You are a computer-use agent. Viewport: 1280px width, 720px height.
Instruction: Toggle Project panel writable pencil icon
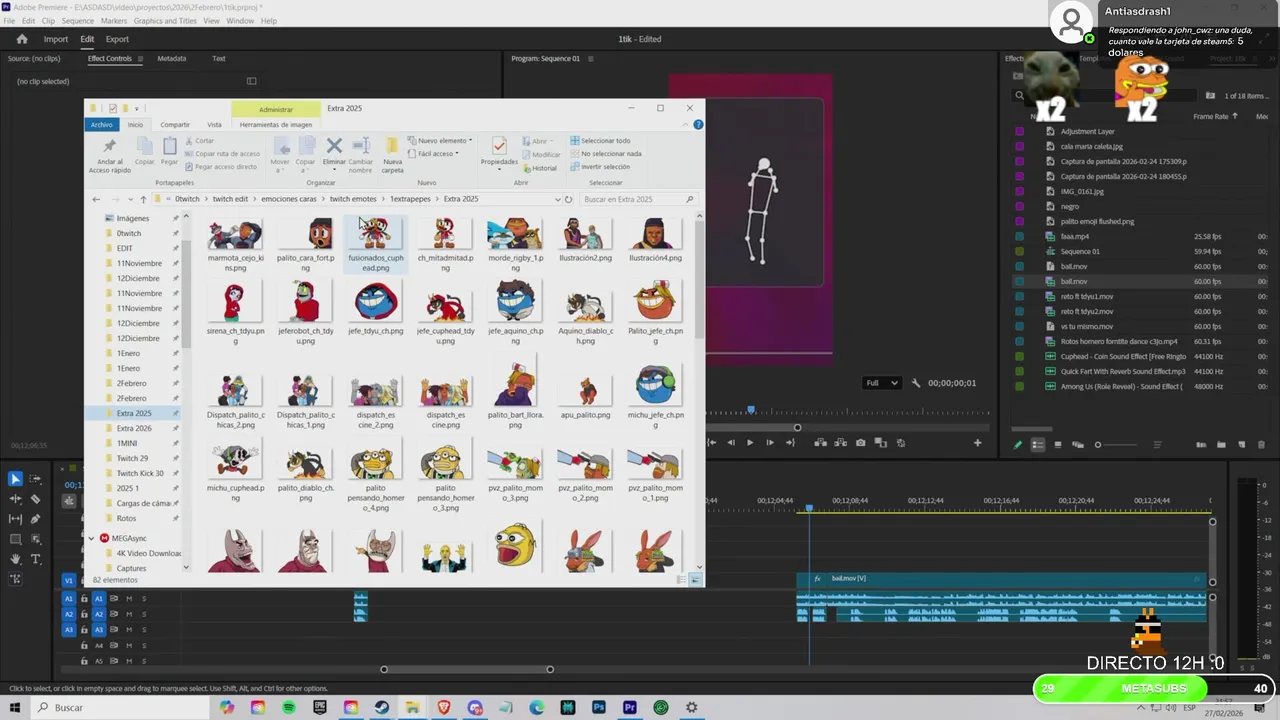pos(1018,445)
